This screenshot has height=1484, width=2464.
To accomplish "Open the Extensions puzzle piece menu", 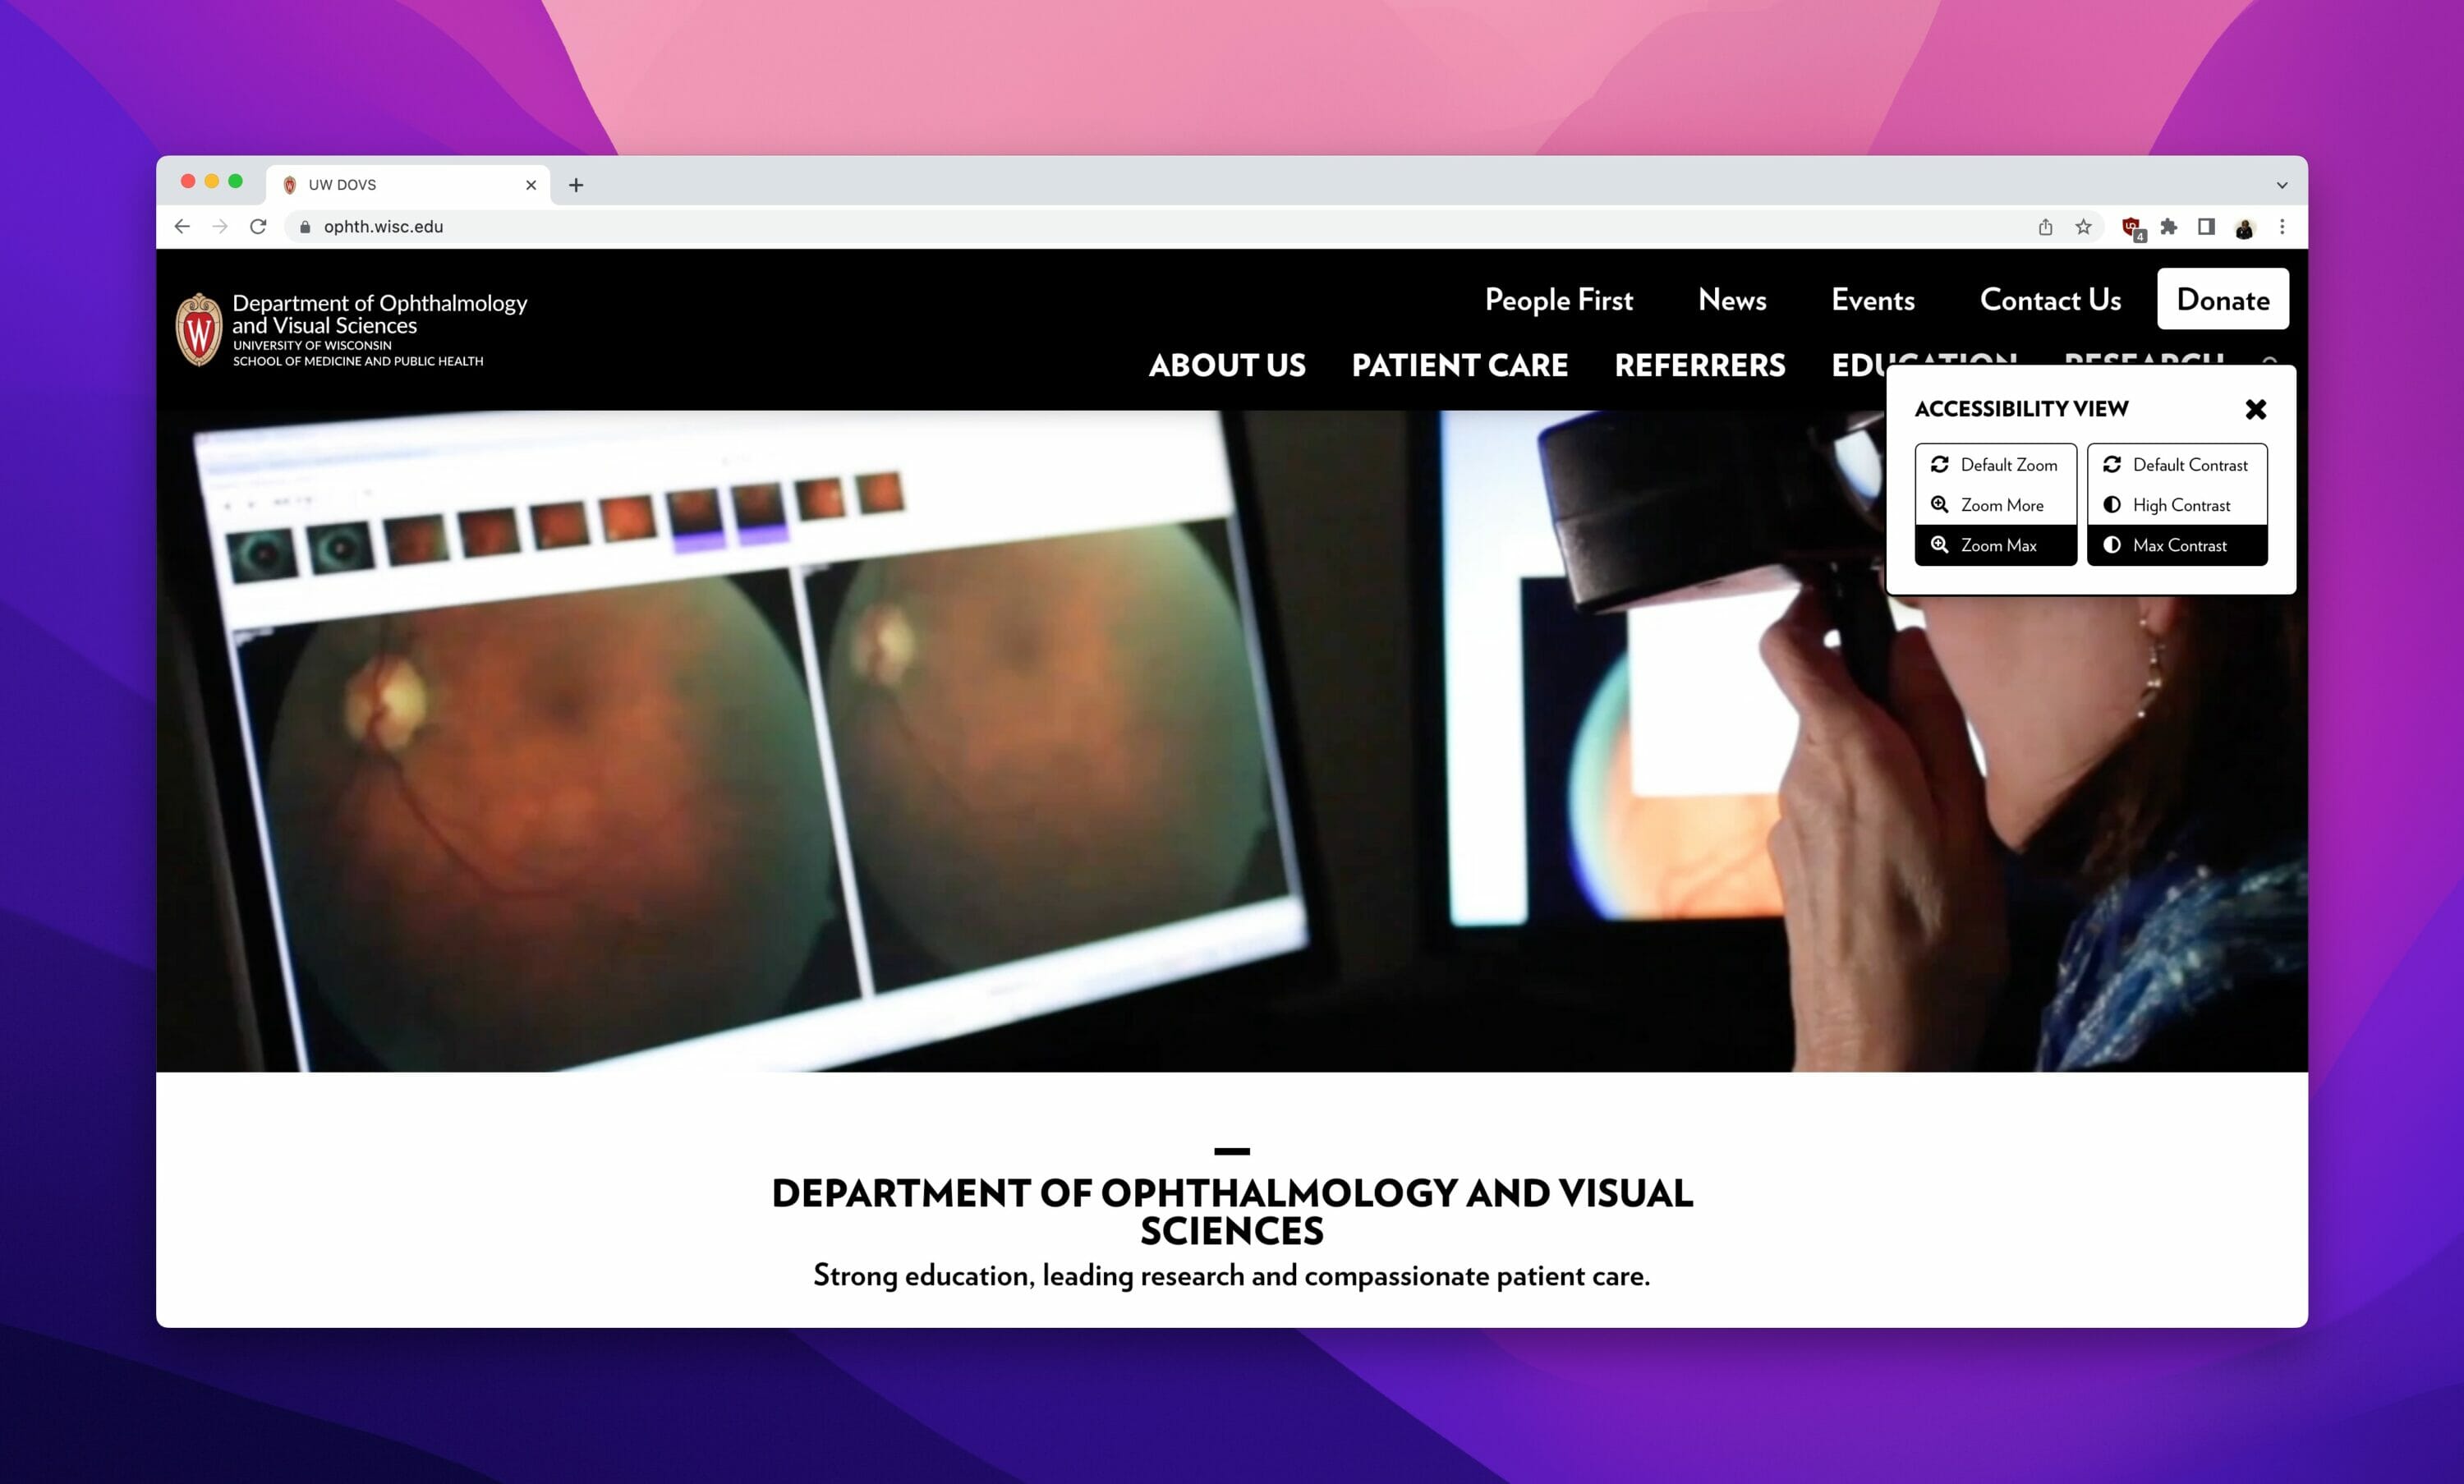I will (x=2168, y=227).
